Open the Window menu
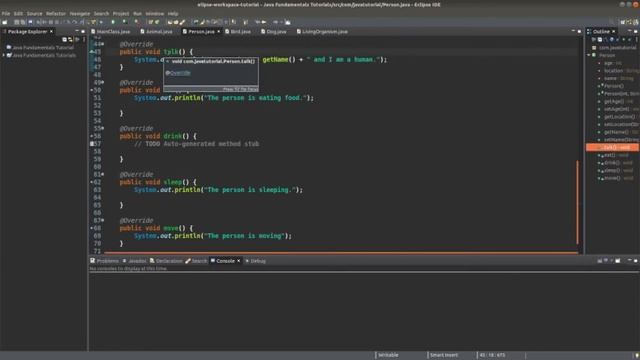 coord(155,13)
